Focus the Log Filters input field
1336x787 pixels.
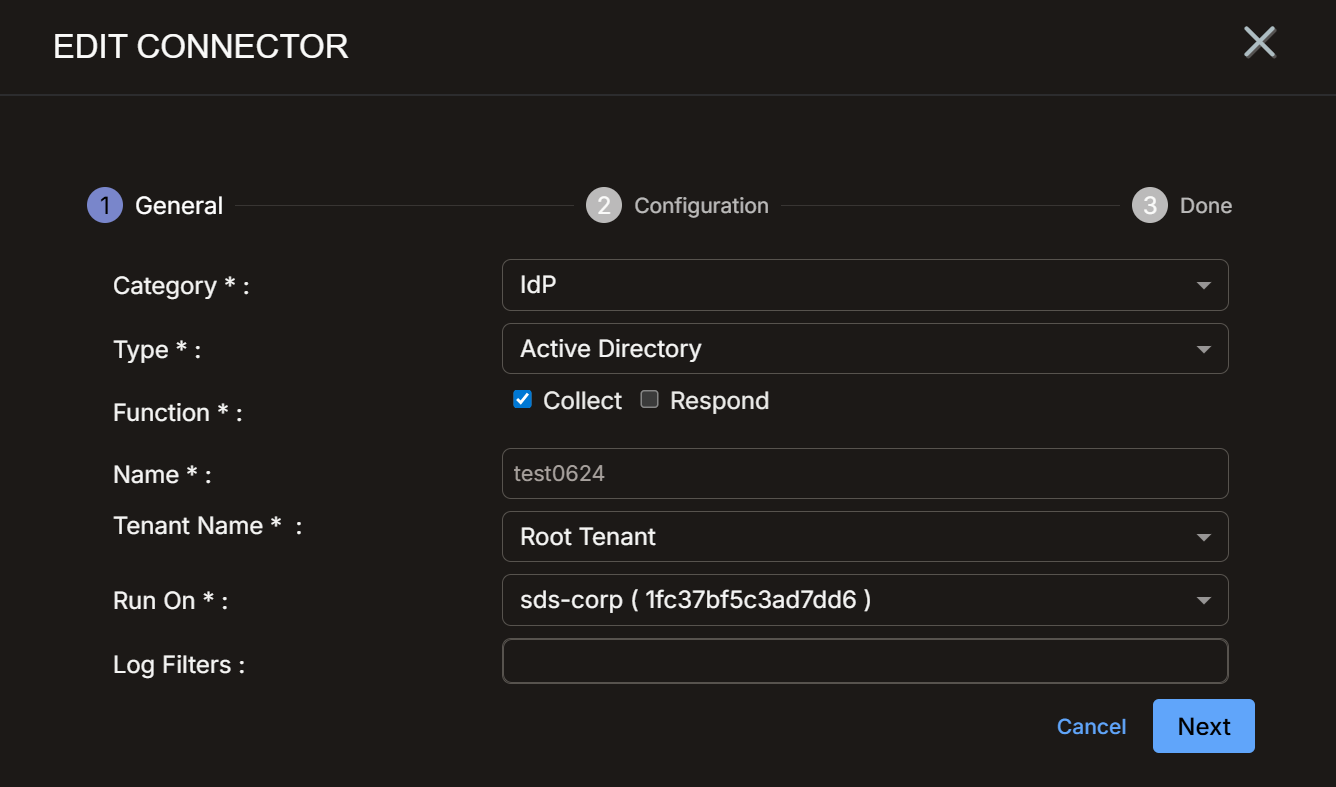click(865, 661)
